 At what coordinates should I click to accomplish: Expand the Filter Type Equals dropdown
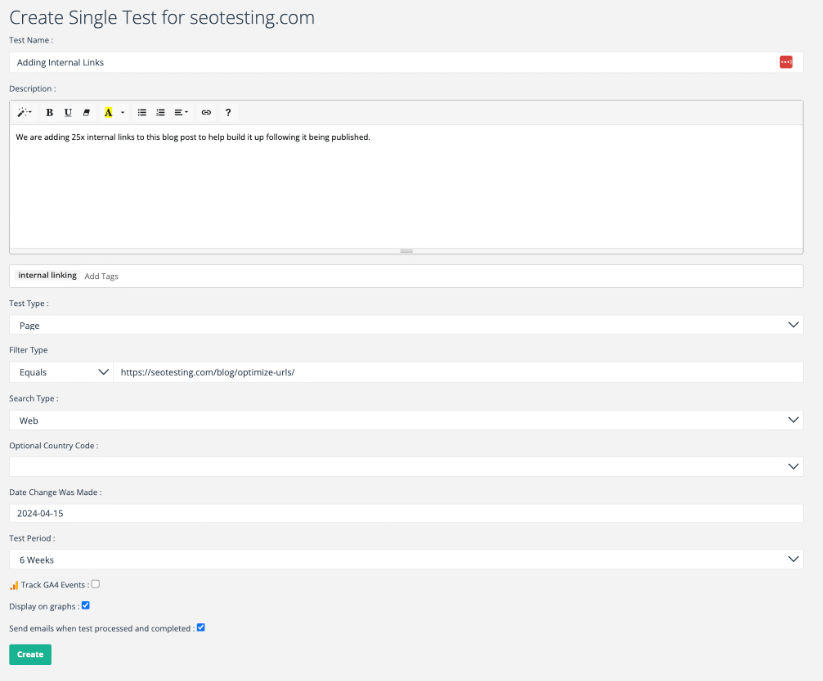click(61, 372)
